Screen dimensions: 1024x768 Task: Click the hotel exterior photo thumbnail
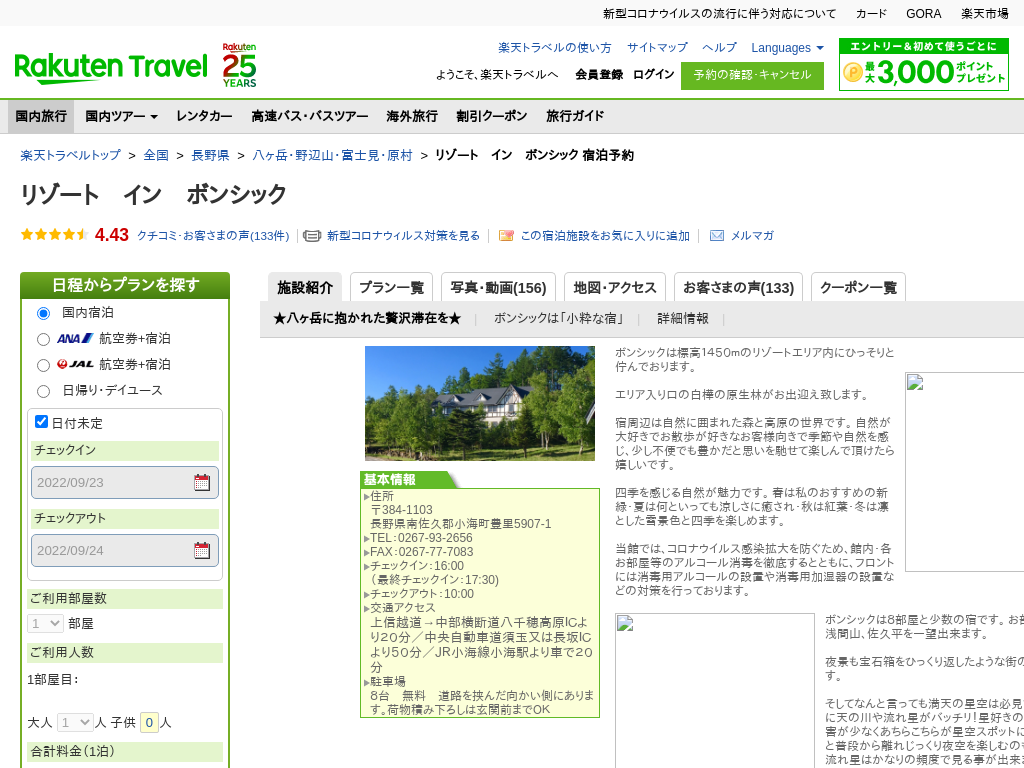click(x=479, y=404)
